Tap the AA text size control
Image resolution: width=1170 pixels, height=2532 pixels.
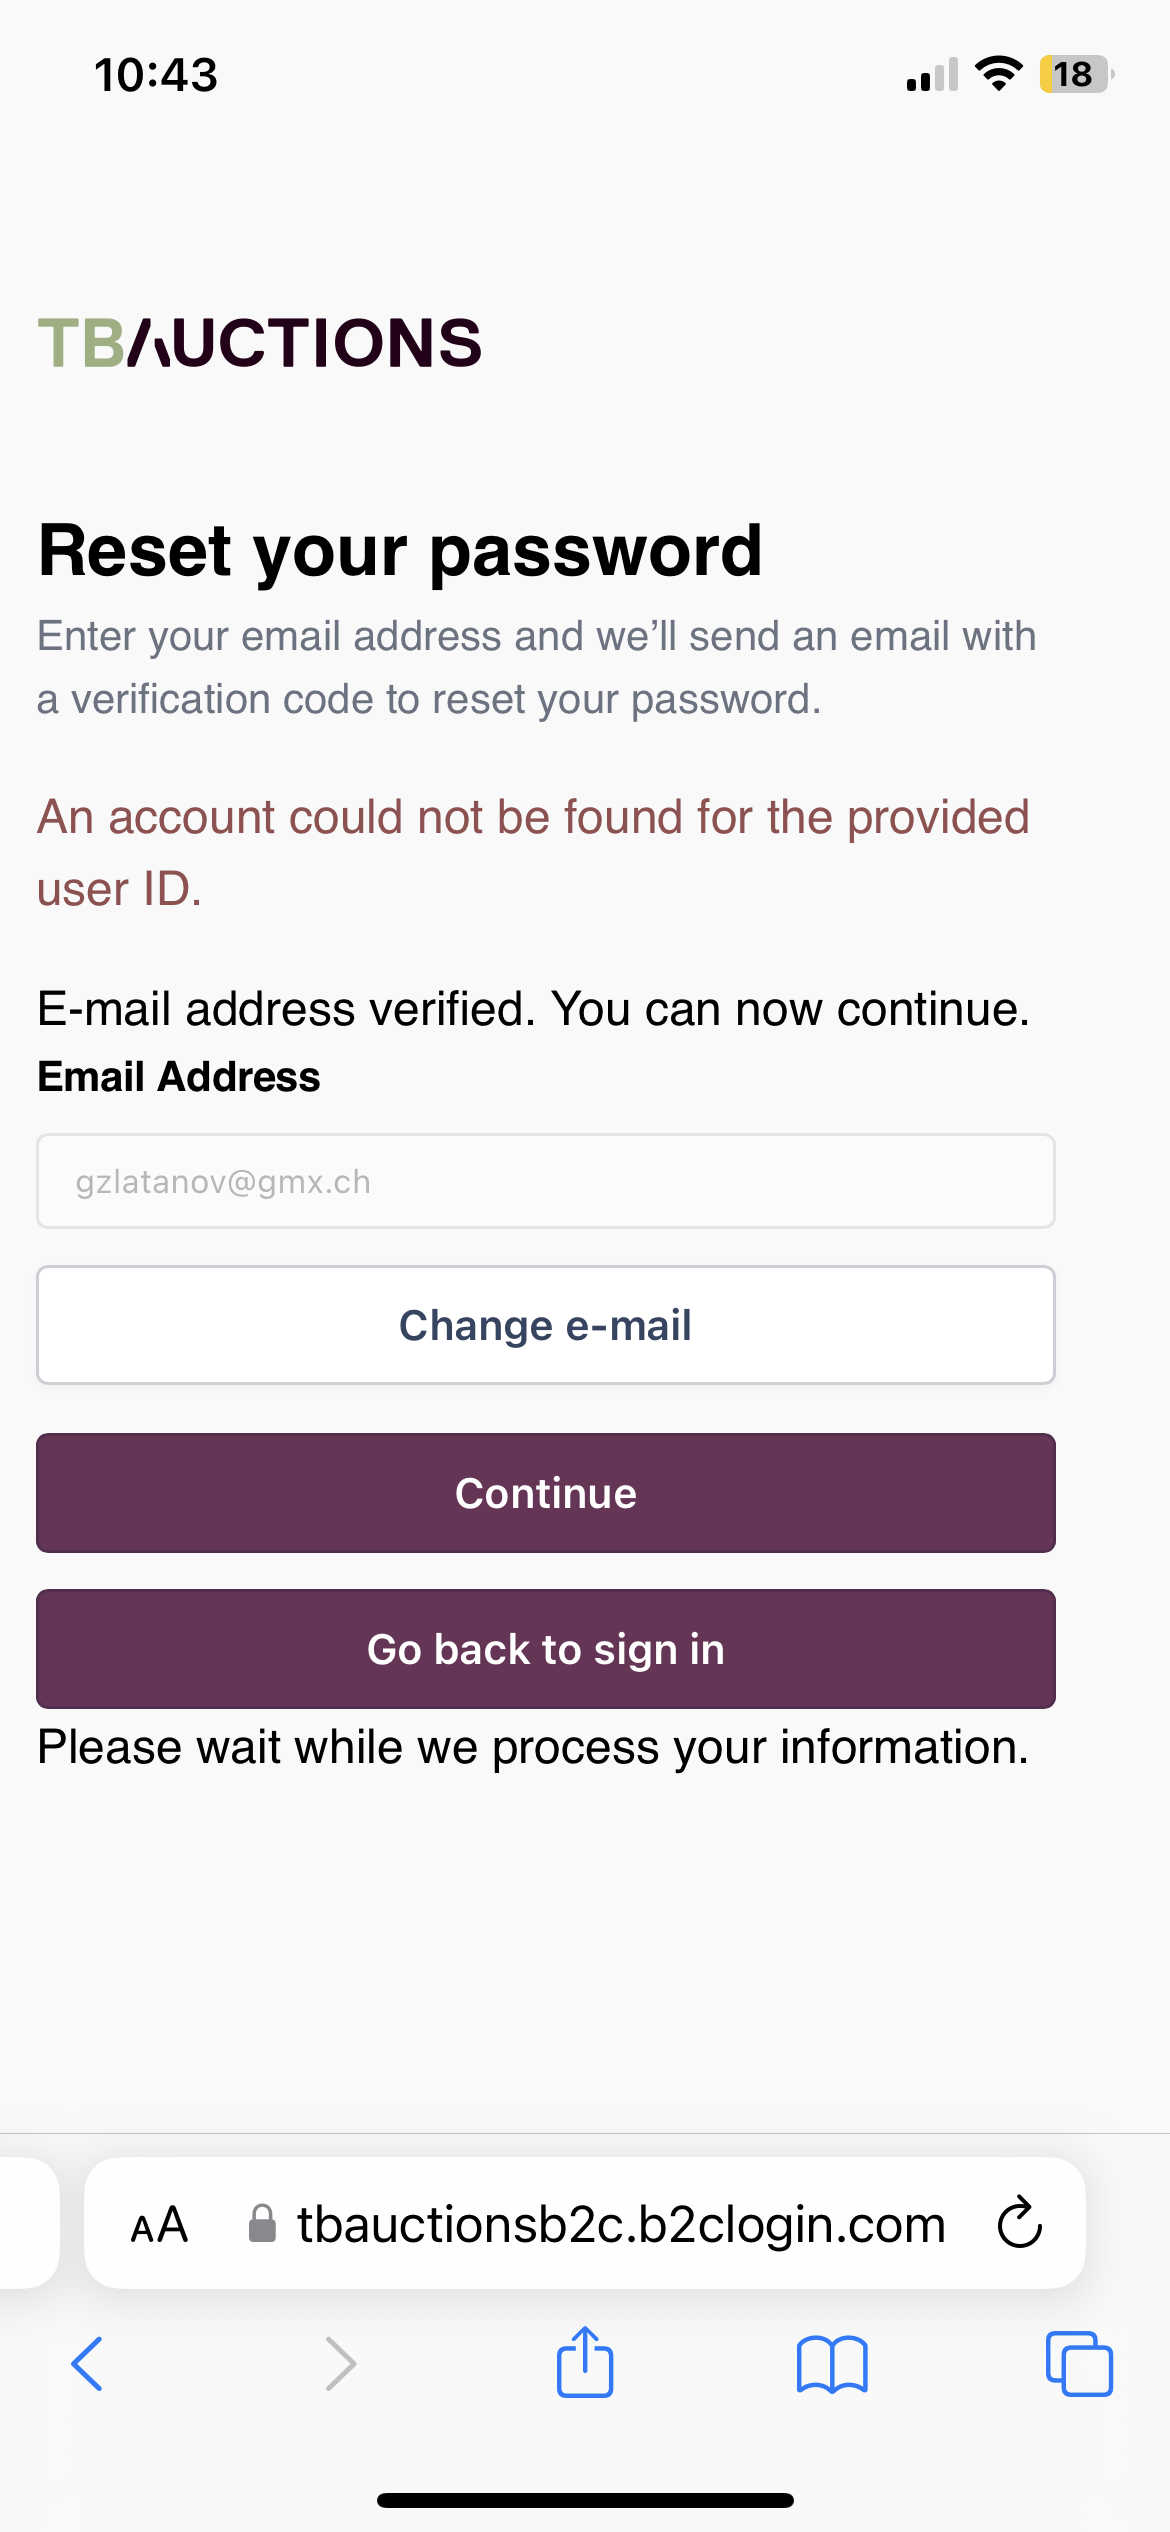[x=160, y=2223]
